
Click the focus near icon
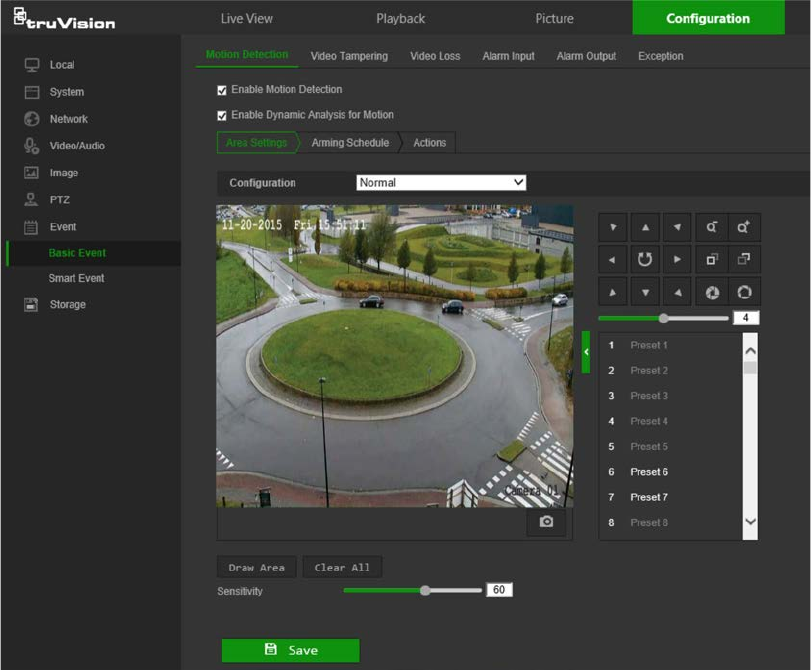click(711, 260)
